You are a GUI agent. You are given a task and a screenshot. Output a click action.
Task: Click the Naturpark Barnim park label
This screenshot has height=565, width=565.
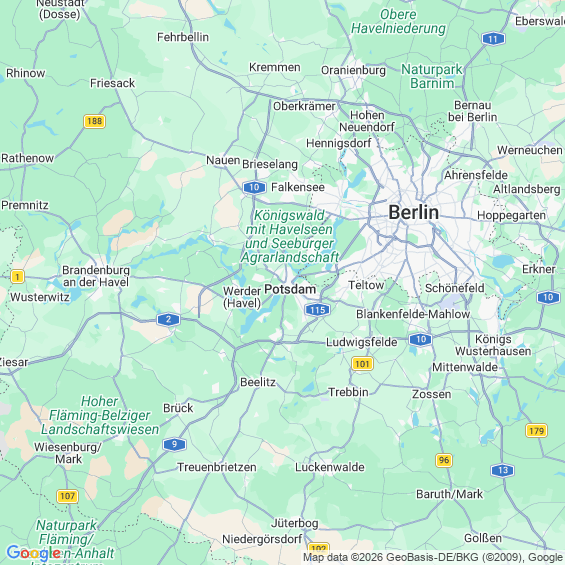(x=432, y=76)
